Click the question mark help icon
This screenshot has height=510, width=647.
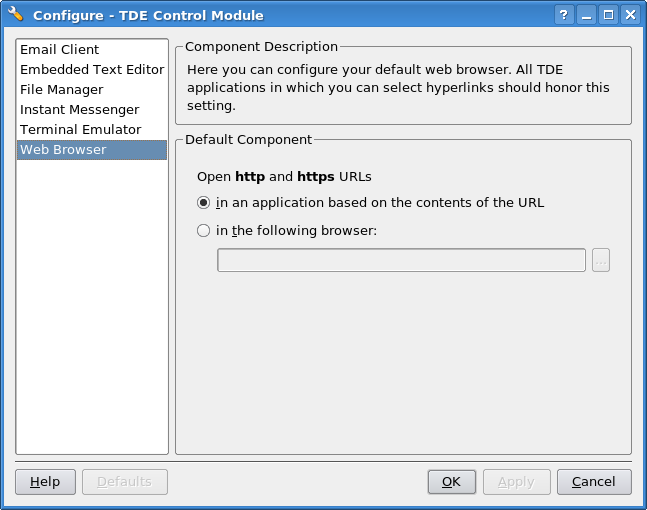point(564,15)
